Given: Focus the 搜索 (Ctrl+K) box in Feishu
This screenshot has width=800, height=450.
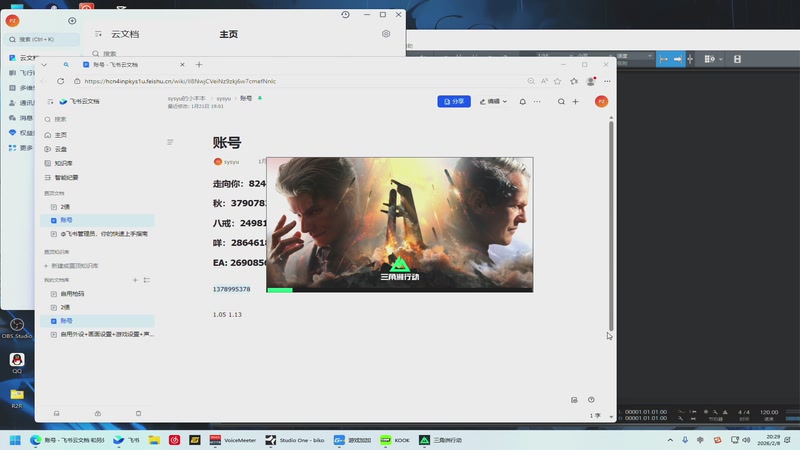Looking at the screenshot, I should pyautogui.click(x=44, y=39).
